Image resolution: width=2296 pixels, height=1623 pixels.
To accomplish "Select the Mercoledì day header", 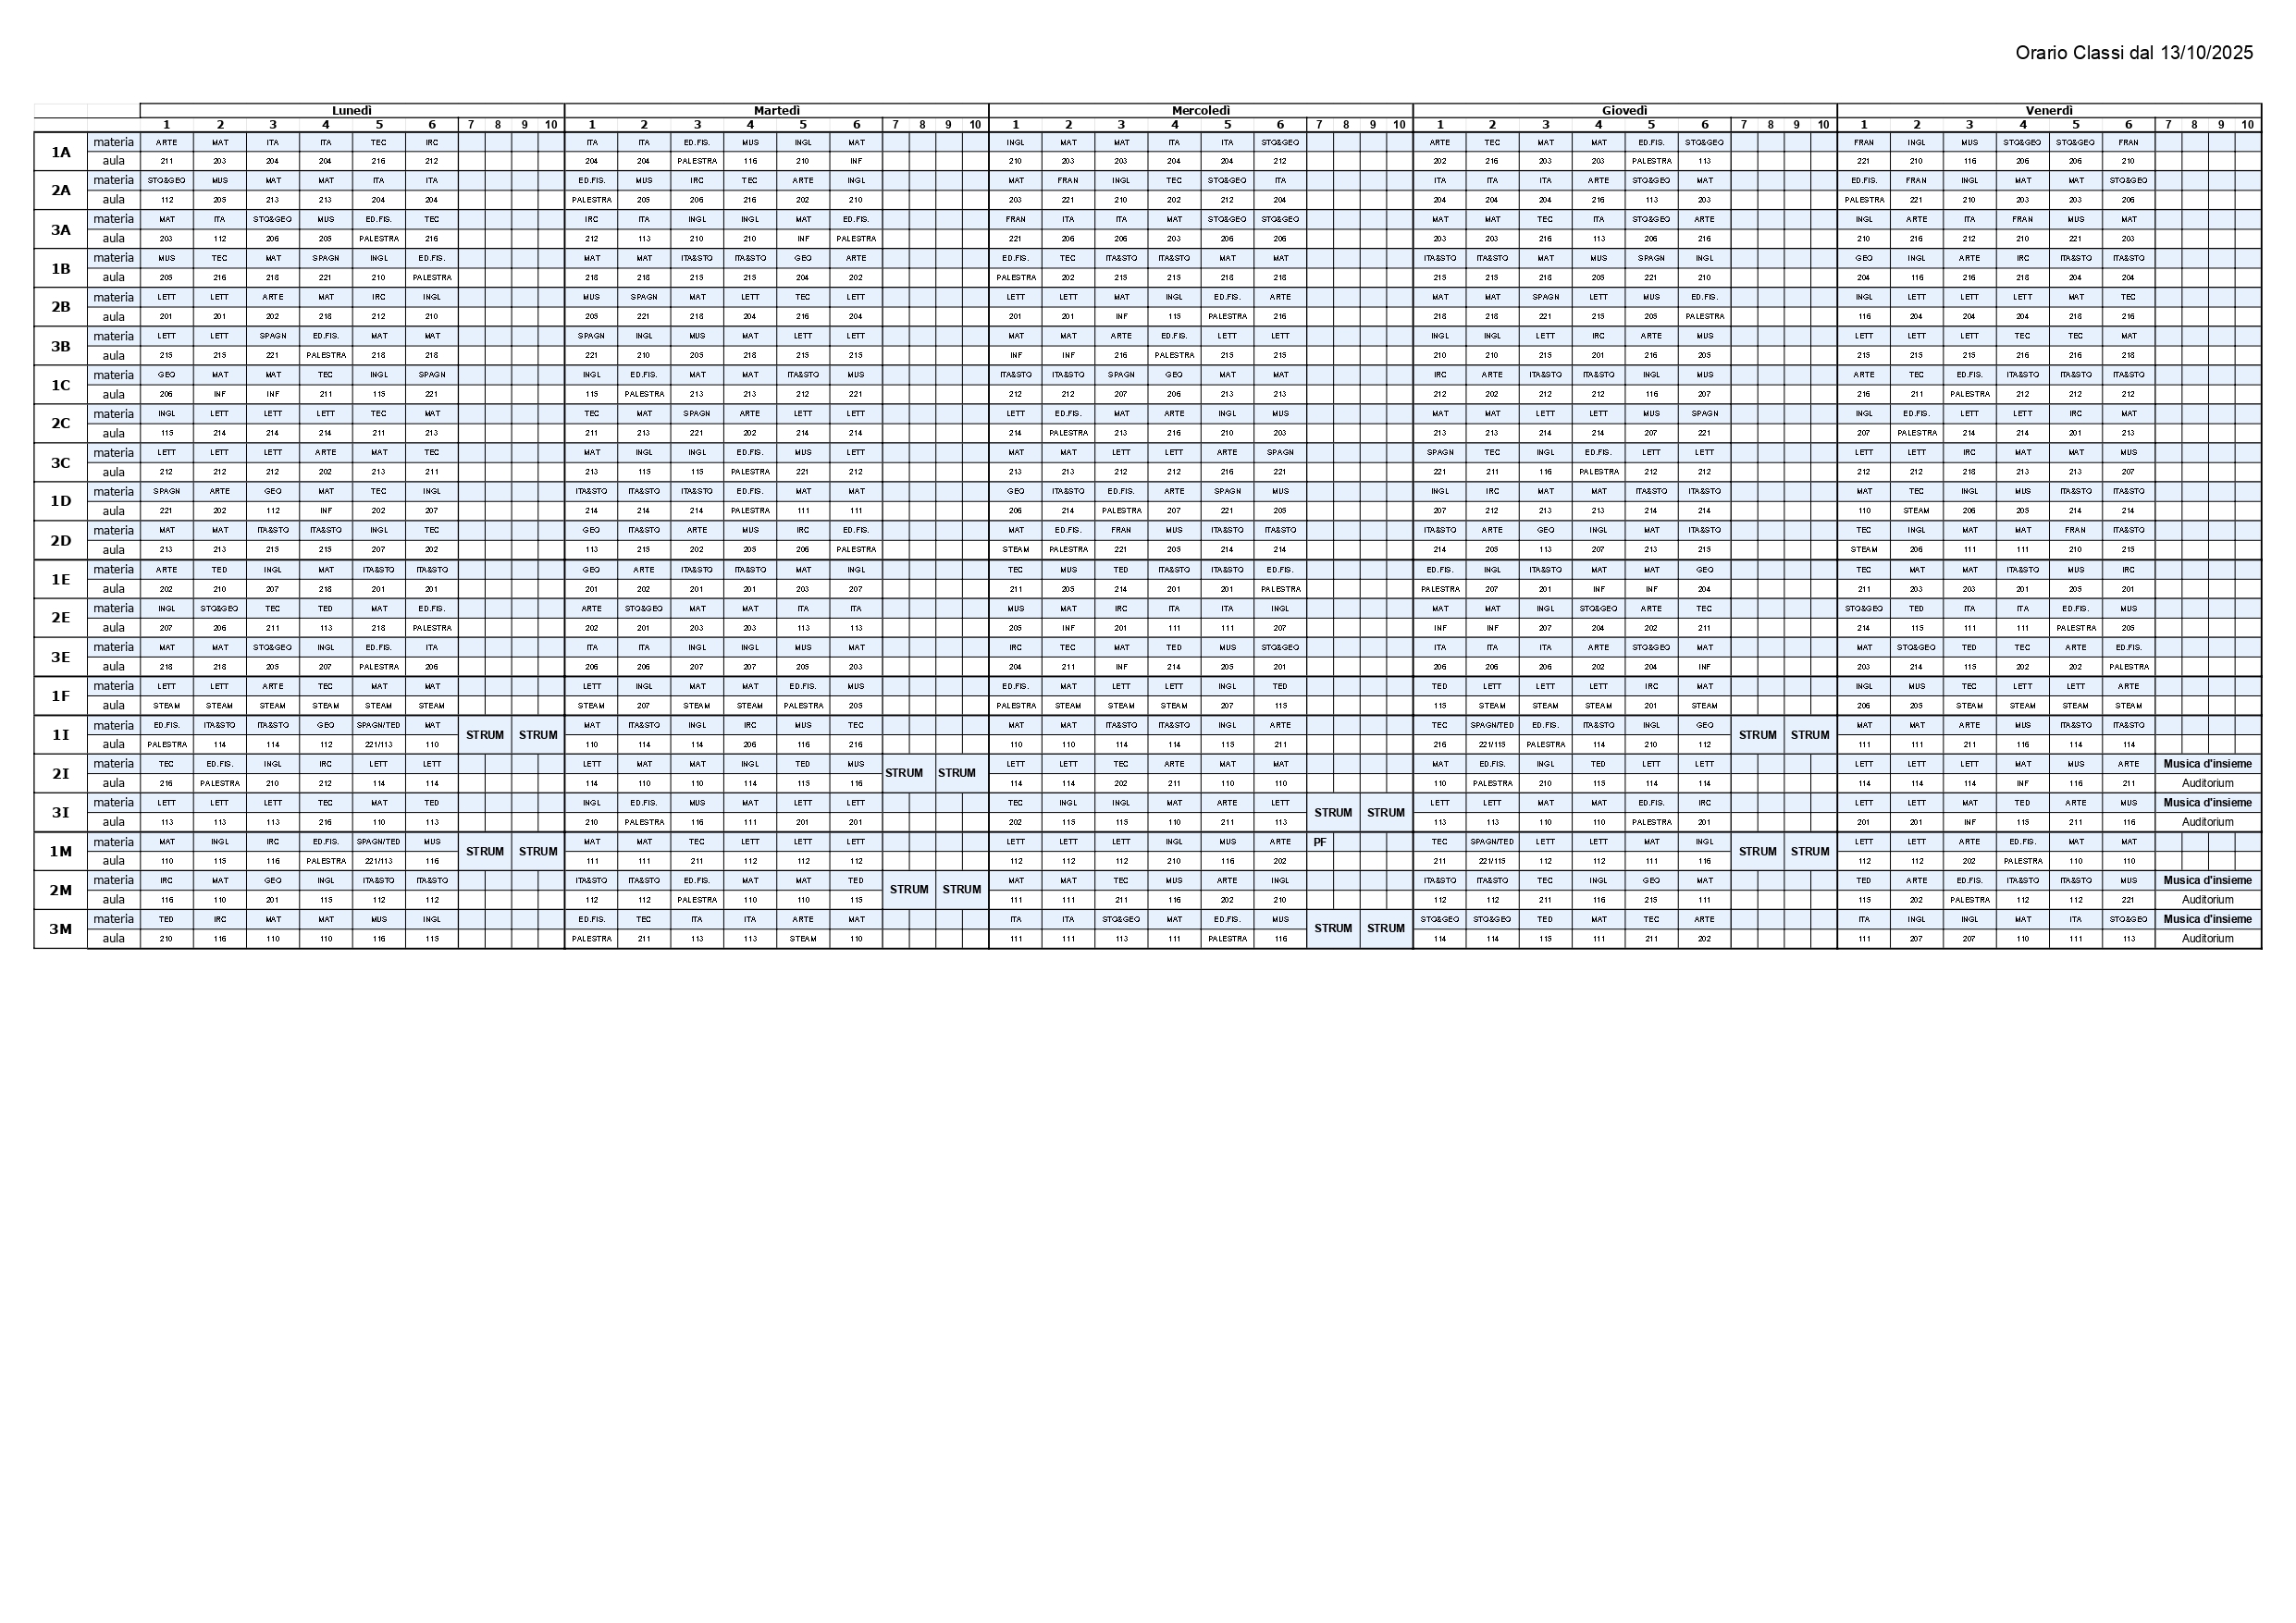I will pyautogui.click(x=1200, y=111).
